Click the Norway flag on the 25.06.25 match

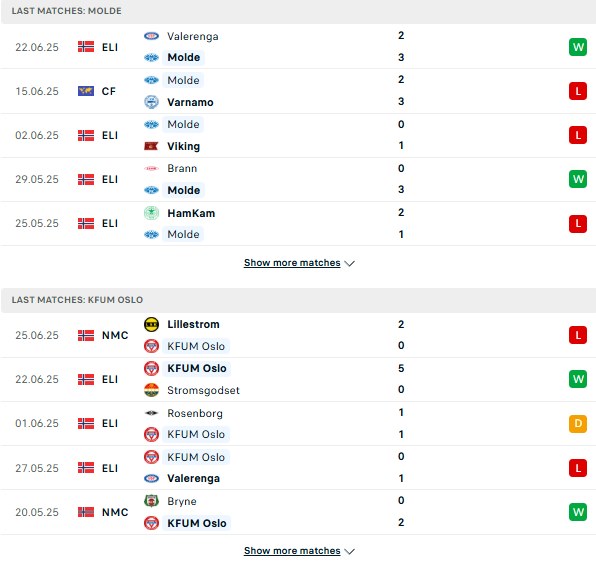click(x=86, y=335)
